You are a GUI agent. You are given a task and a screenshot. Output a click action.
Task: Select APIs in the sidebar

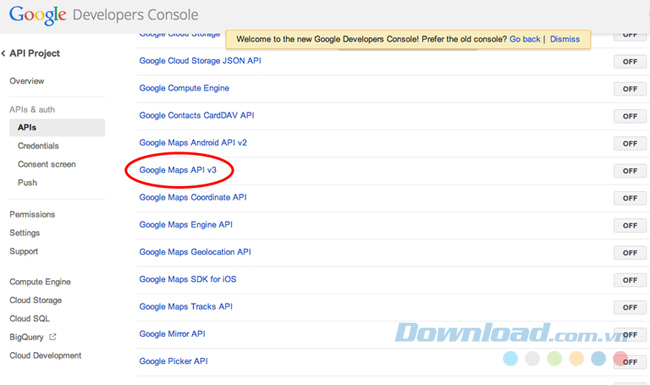[57, 128]
